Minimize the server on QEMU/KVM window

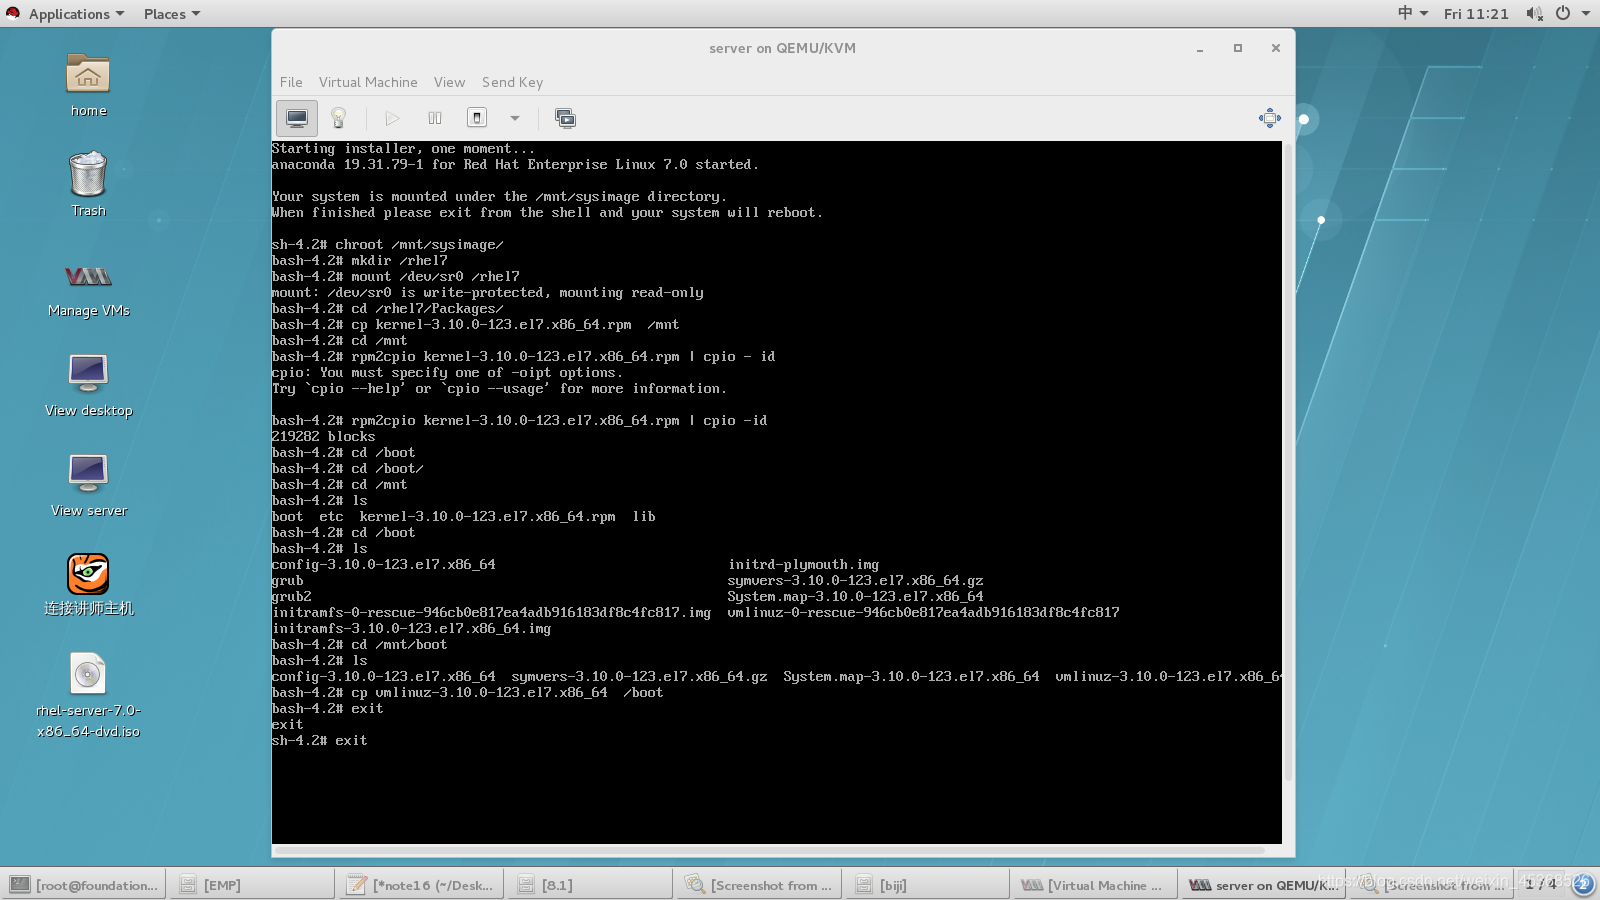click(x=1200, y=48)
